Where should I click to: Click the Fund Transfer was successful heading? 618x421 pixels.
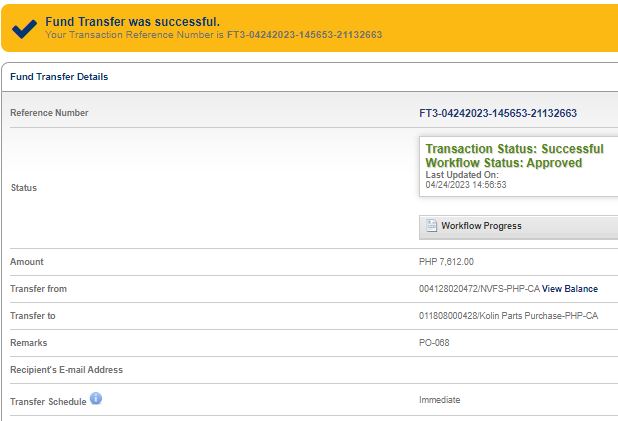[x=133, y=21]
